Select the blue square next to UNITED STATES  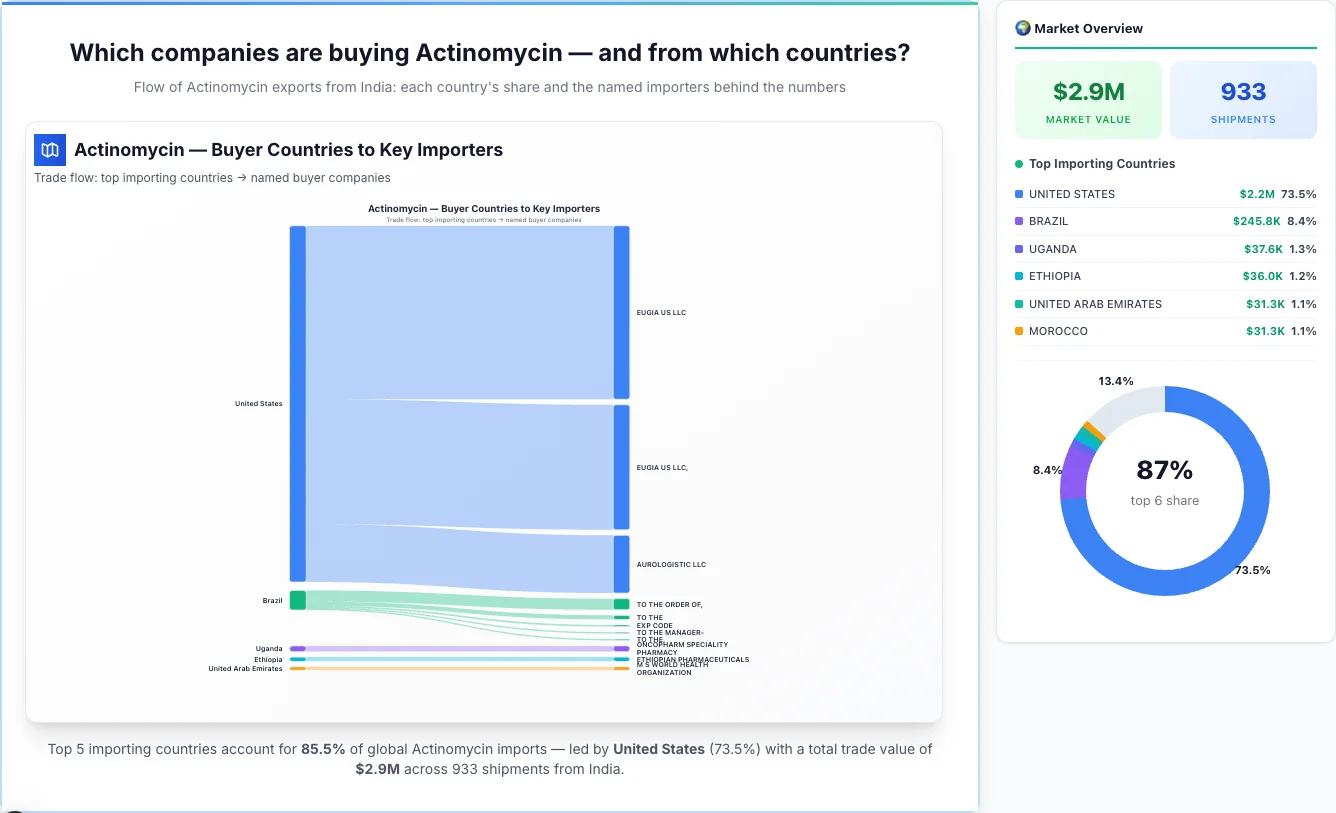point(1019,194)
